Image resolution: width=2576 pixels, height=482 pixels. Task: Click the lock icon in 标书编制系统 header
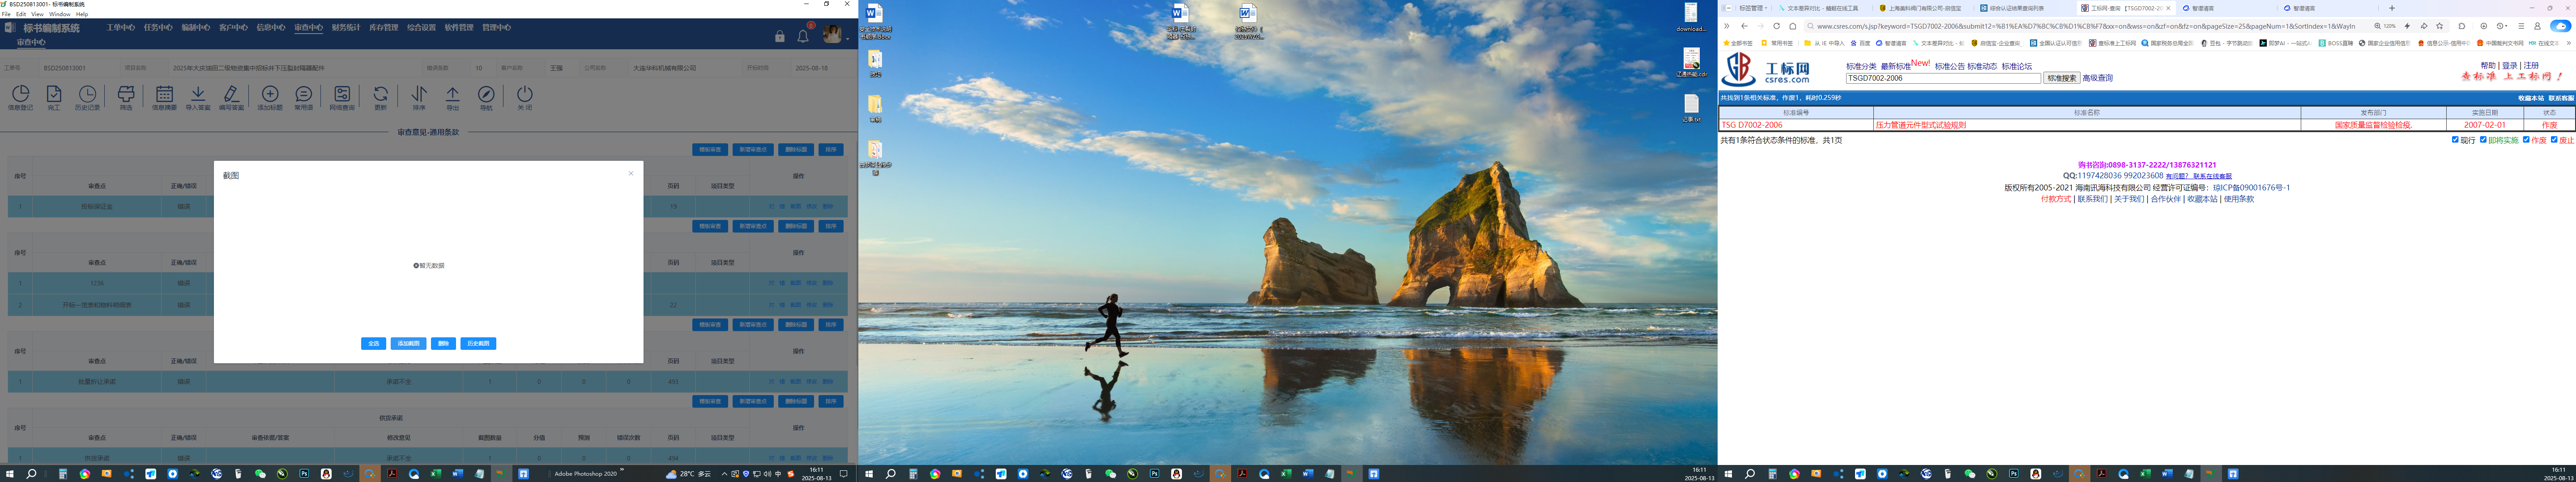pos(780,36)
